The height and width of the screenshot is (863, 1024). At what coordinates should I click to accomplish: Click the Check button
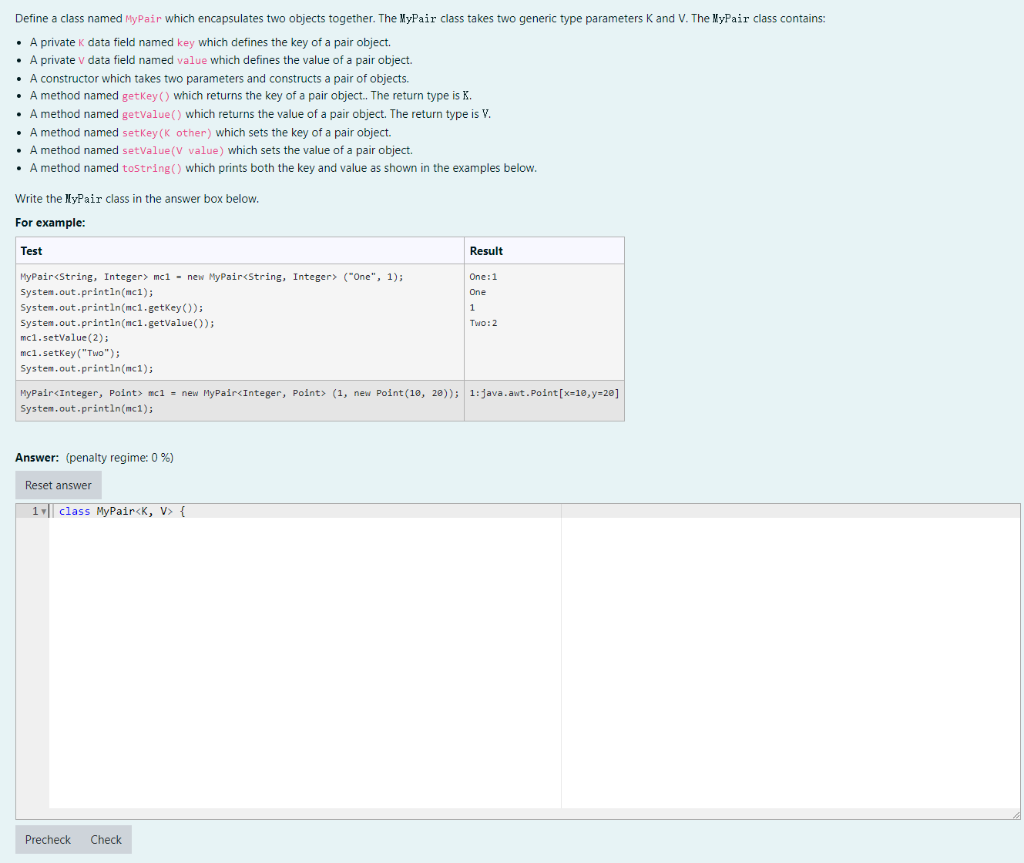pos(105,839)
